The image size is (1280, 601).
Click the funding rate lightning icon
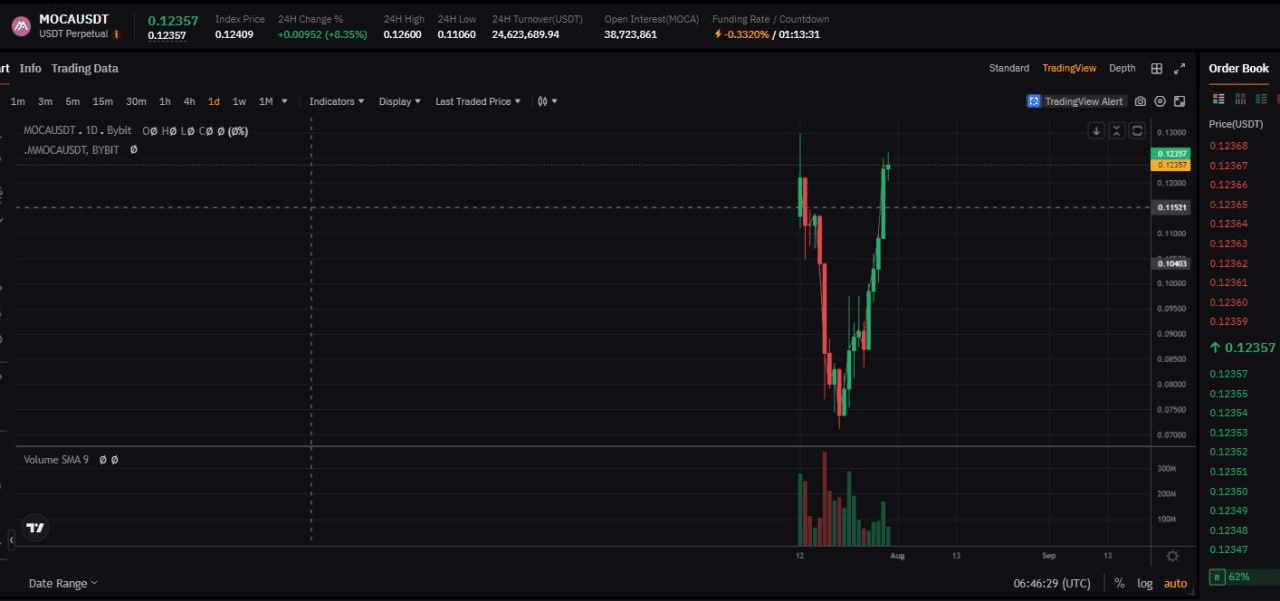pyautogui.click(x=718, y=34)
